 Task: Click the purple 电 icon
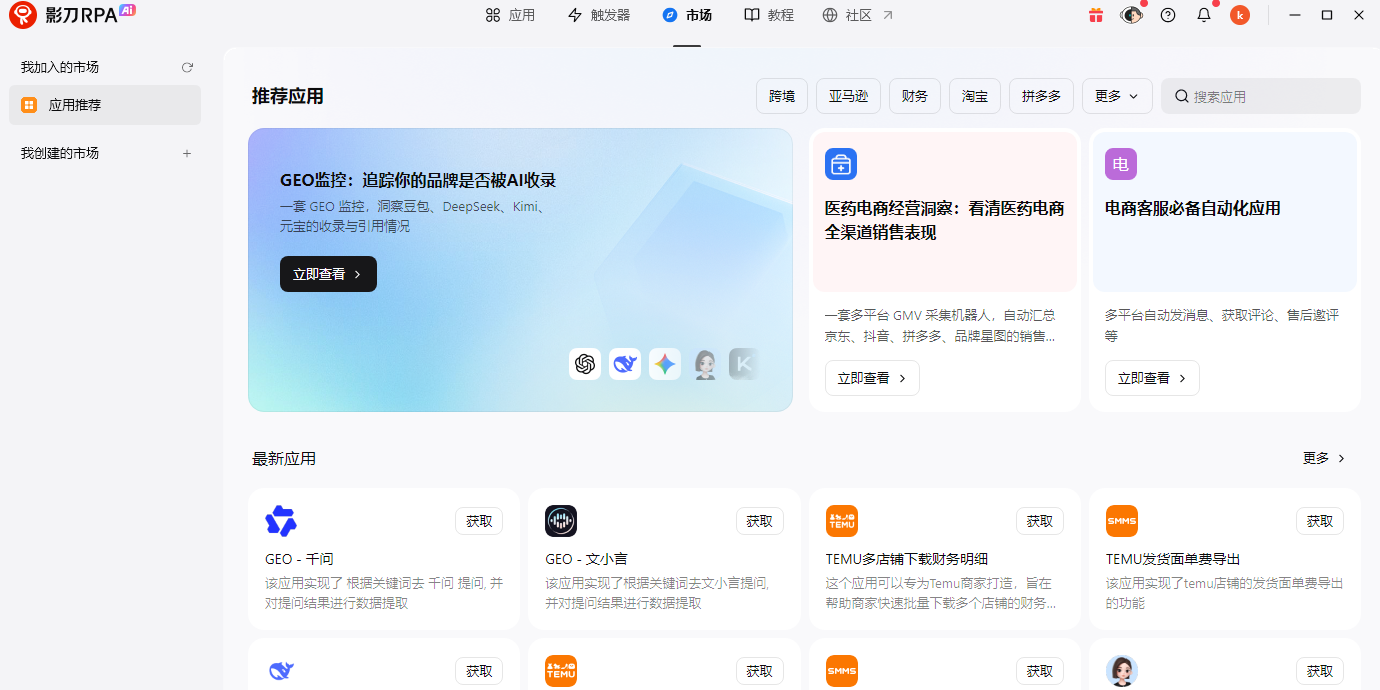point(1121,164)
